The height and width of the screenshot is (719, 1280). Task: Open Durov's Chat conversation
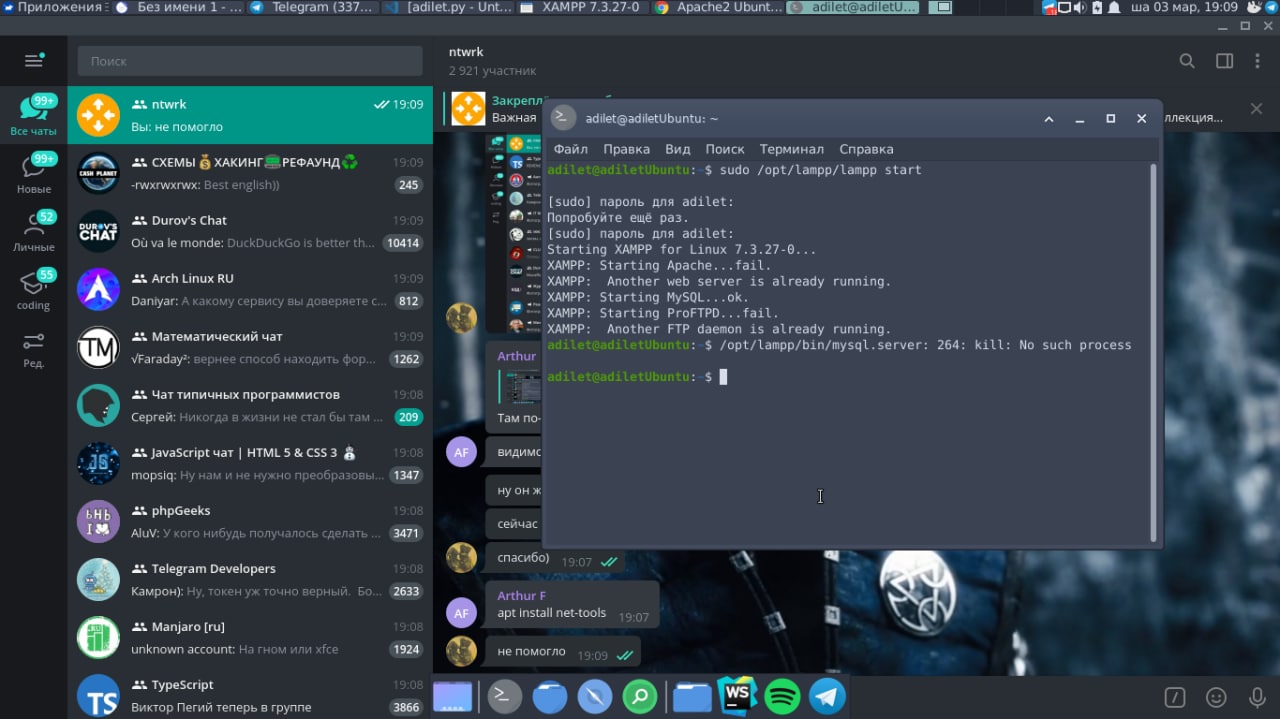[x=250, y=231]
